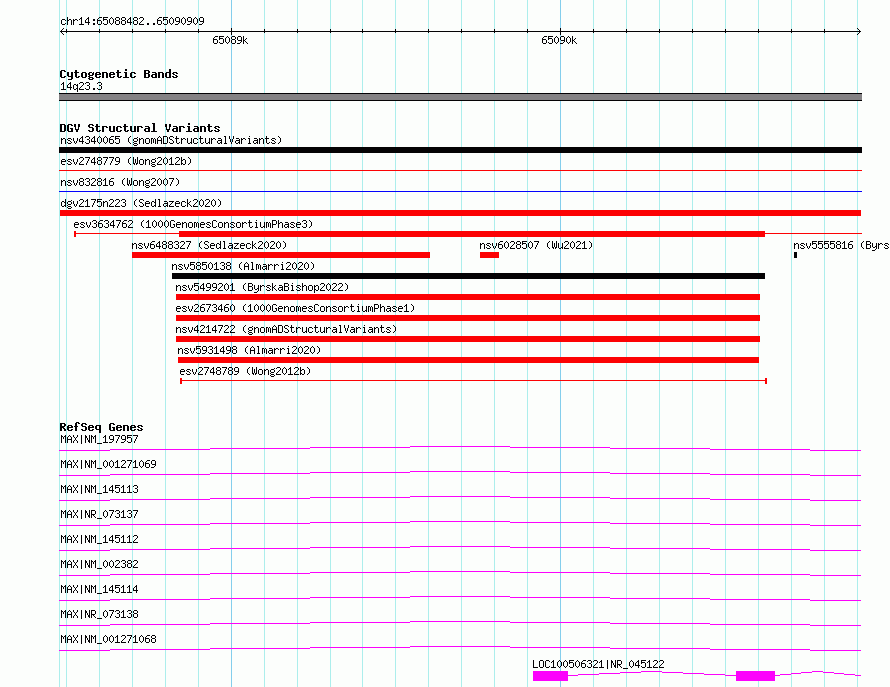Click the thin red line for esv2748779
This screenshot has height=687, width=890.
point(460,170)
